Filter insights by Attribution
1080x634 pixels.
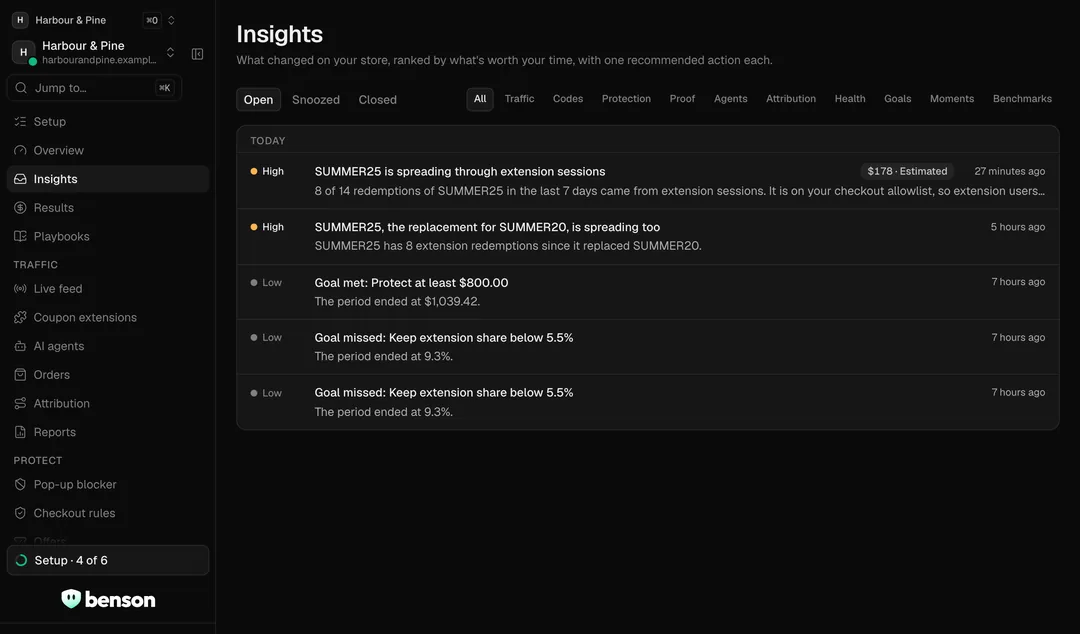[791, 99]
